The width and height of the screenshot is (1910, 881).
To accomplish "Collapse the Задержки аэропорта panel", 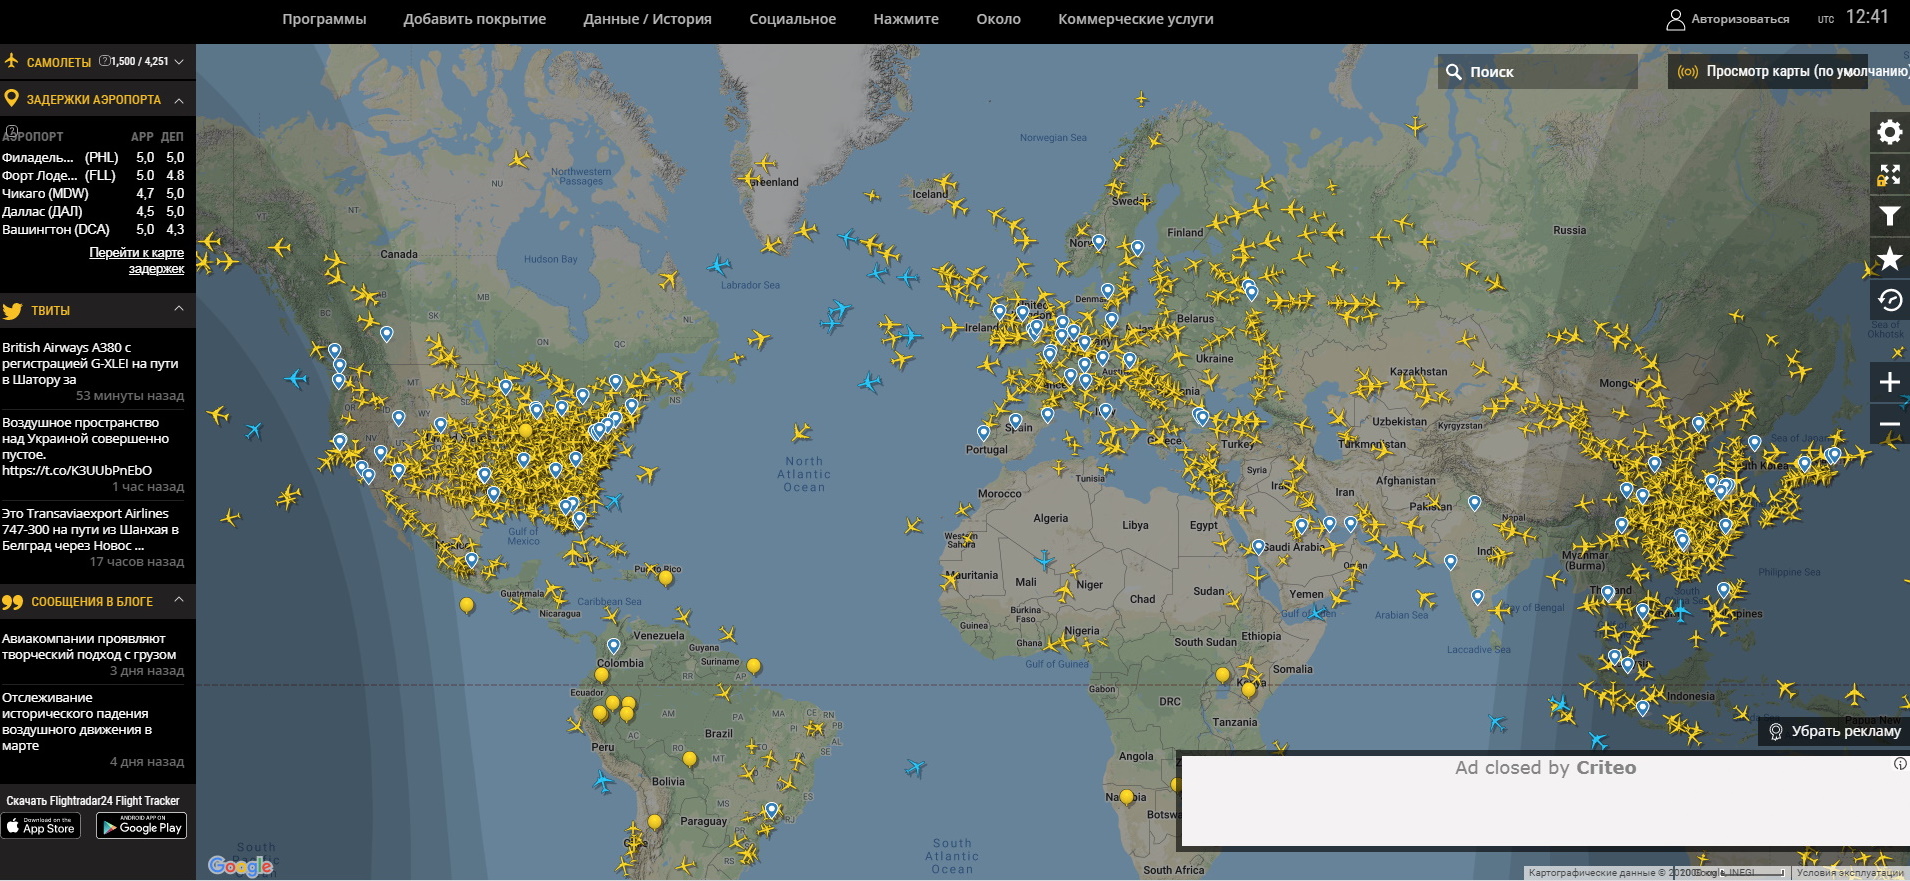I will 179,100.
